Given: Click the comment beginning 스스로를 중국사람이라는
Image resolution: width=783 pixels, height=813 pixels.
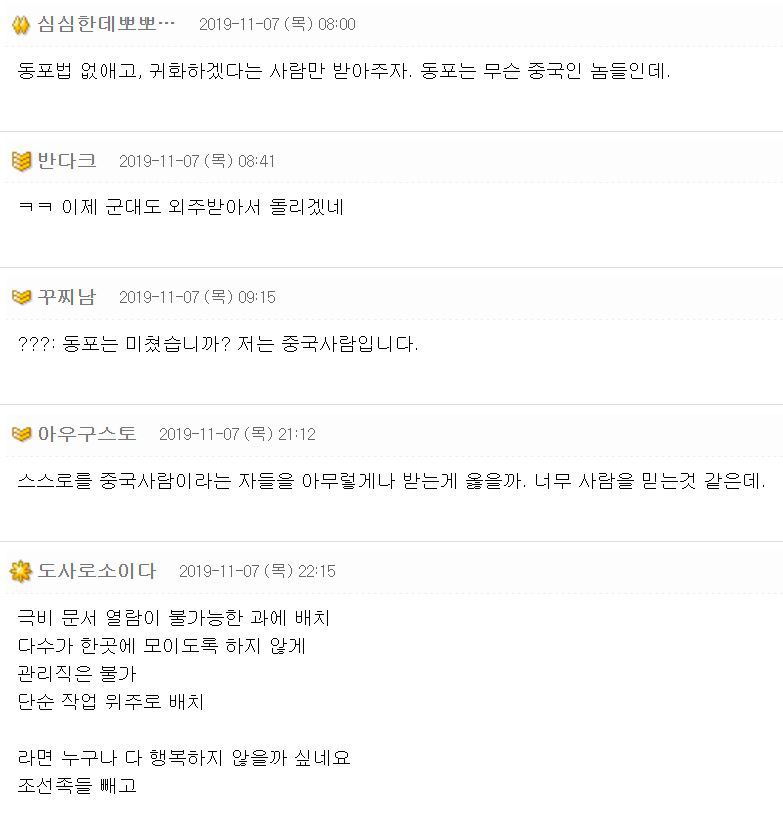Looking at the screenshot, I should point(392,481).
